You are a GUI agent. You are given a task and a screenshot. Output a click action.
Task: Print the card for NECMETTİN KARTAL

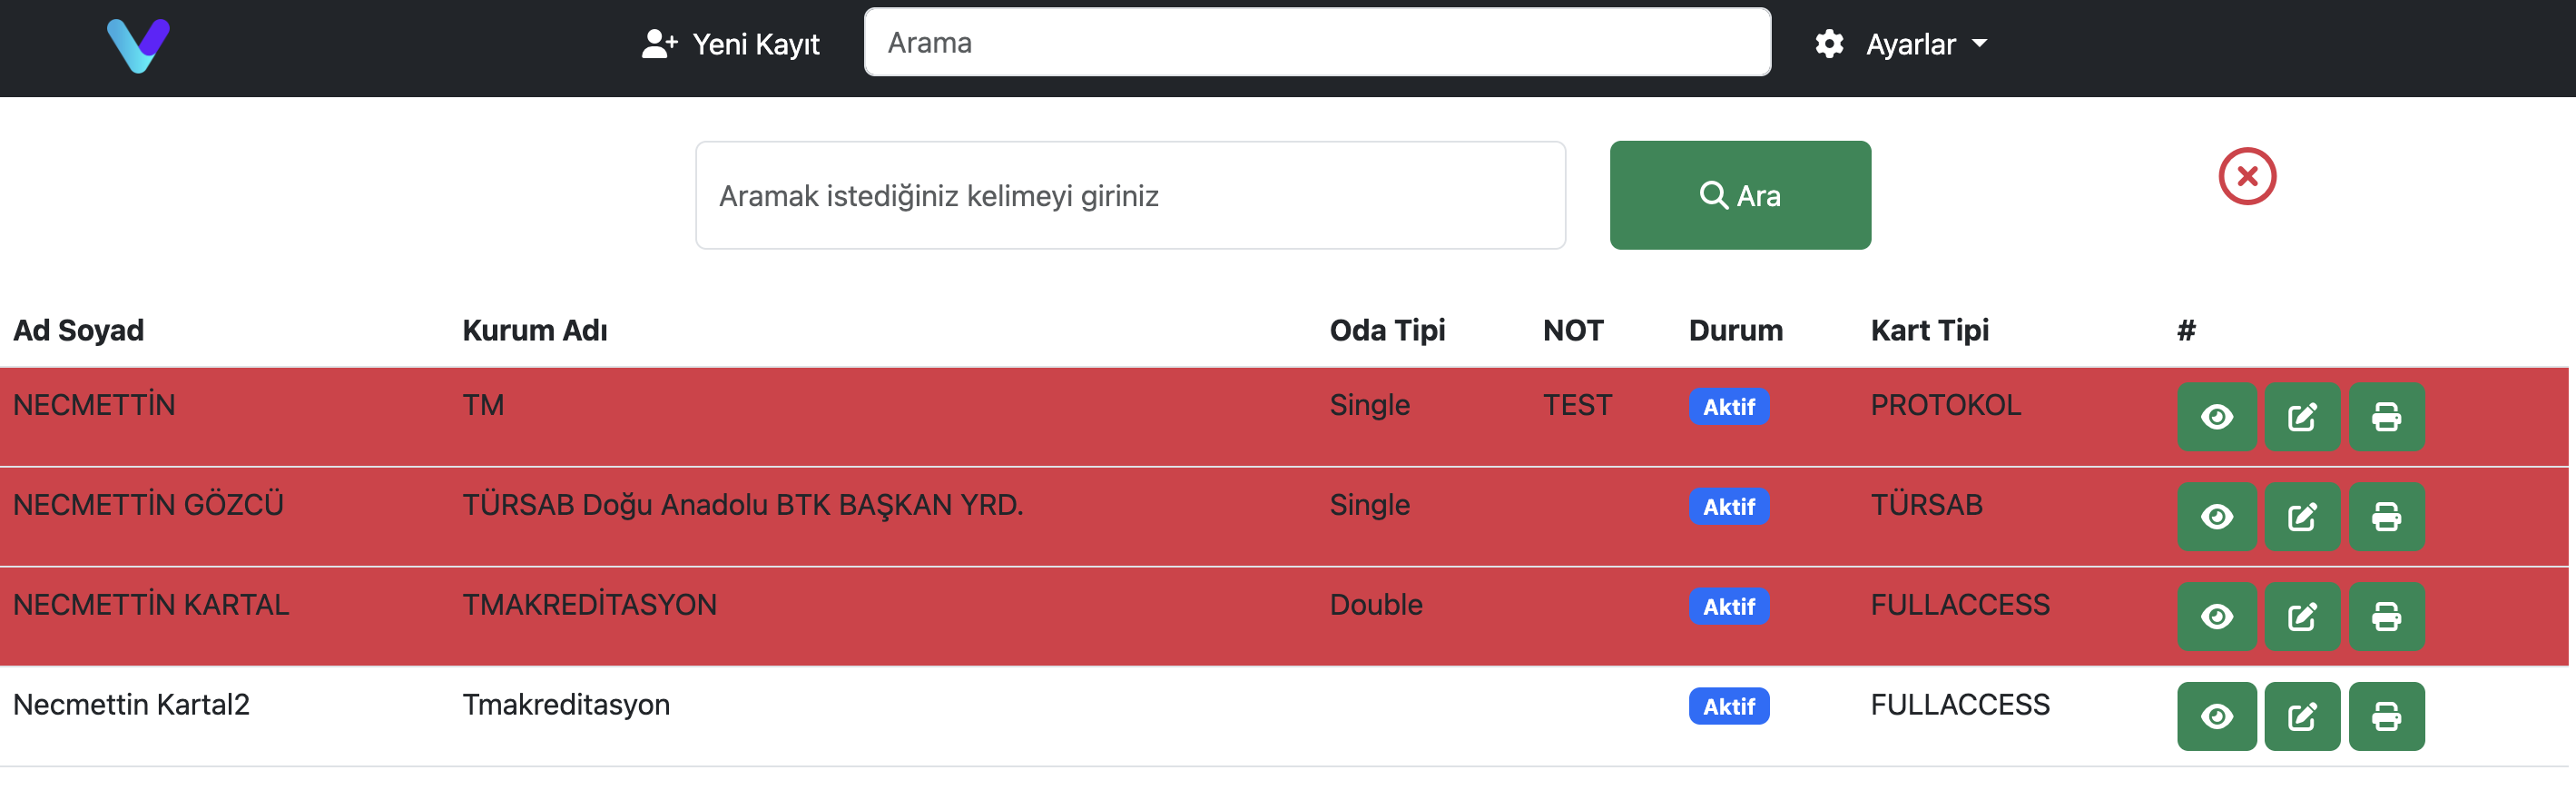[2388, 616]
